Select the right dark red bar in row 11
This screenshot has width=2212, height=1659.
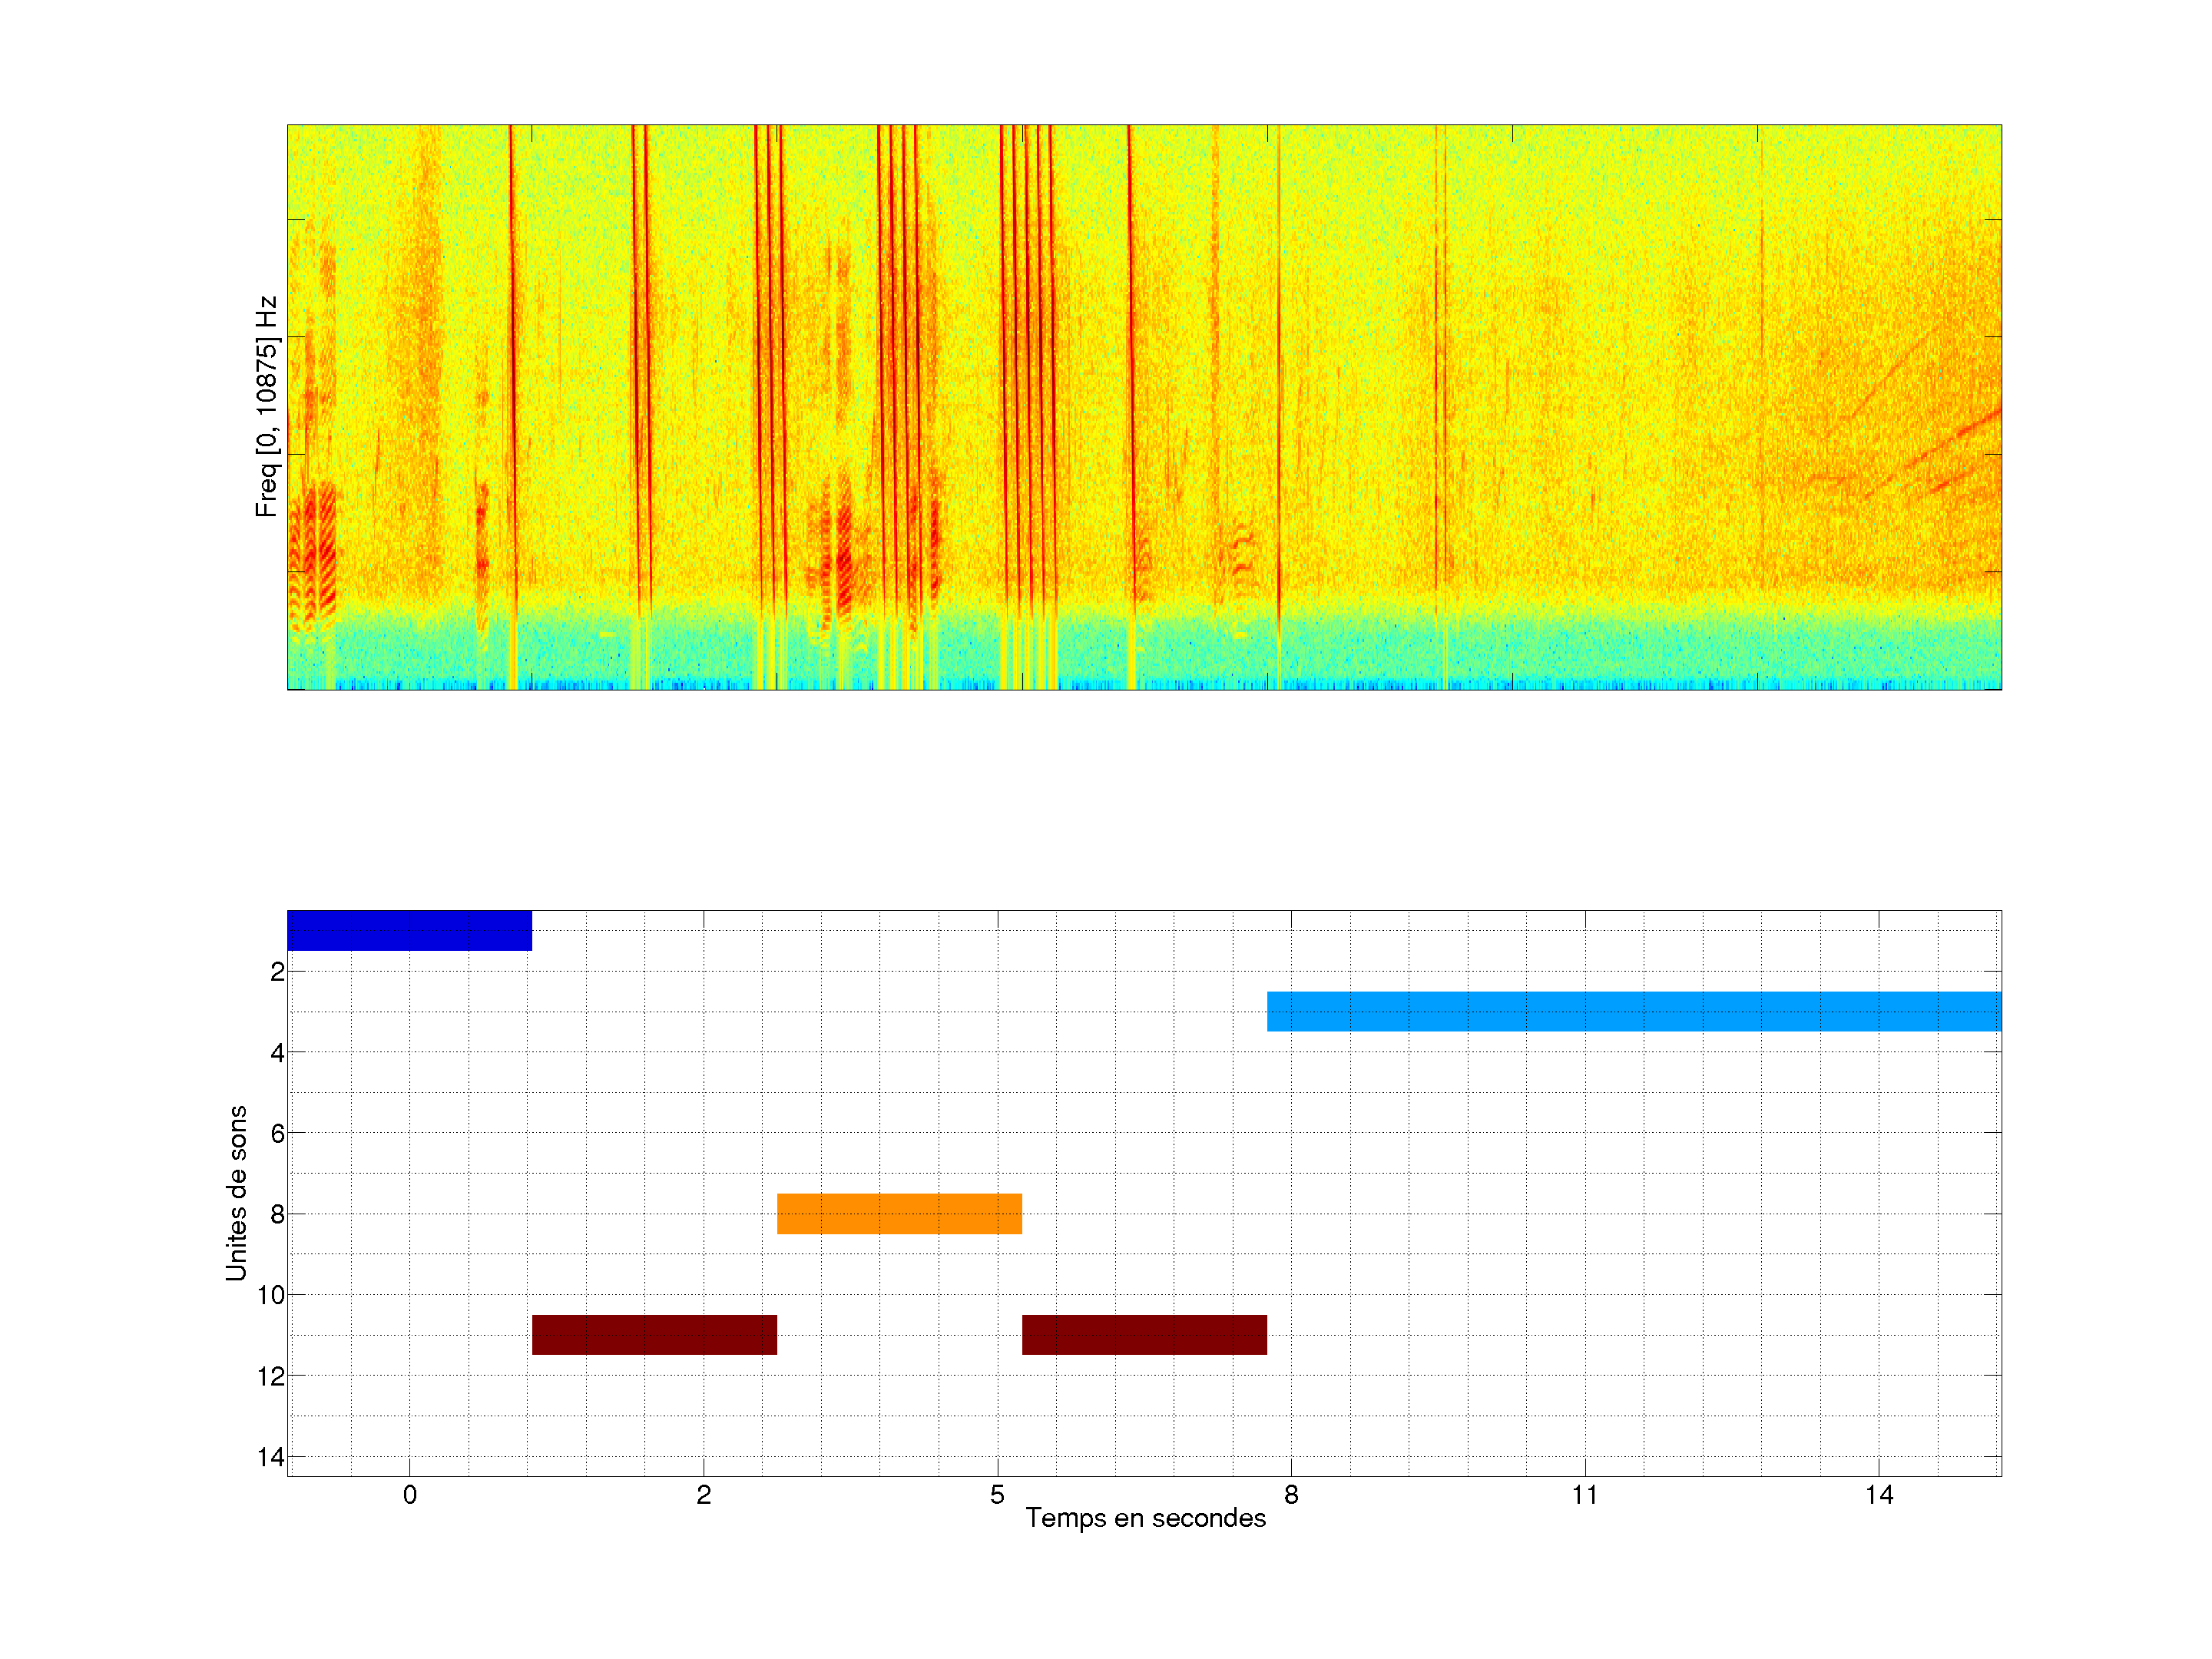pos(1144,1334)
